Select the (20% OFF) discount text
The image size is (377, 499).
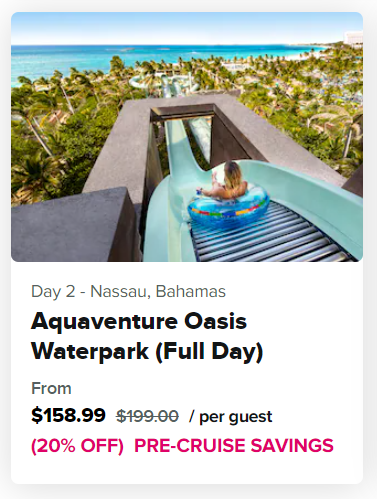(x=77, y=445)
